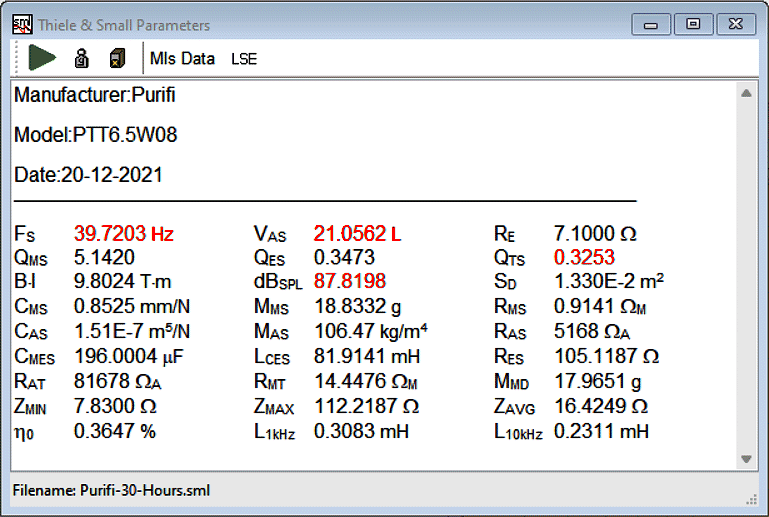The width and height of the screenshot is (769, 517).
Task: Select LSE toolbar option
Action: (x=244, y=59)
